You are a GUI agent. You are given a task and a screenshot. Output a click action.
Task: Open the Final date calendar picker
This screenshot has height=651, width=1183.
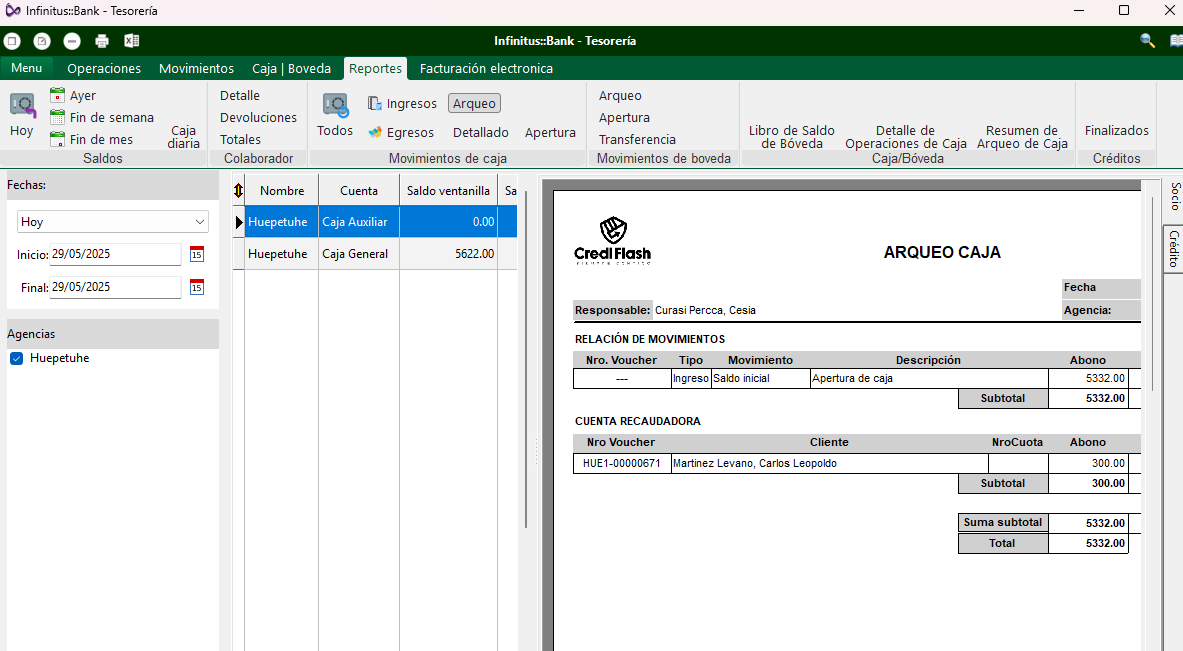coord(197,288)
